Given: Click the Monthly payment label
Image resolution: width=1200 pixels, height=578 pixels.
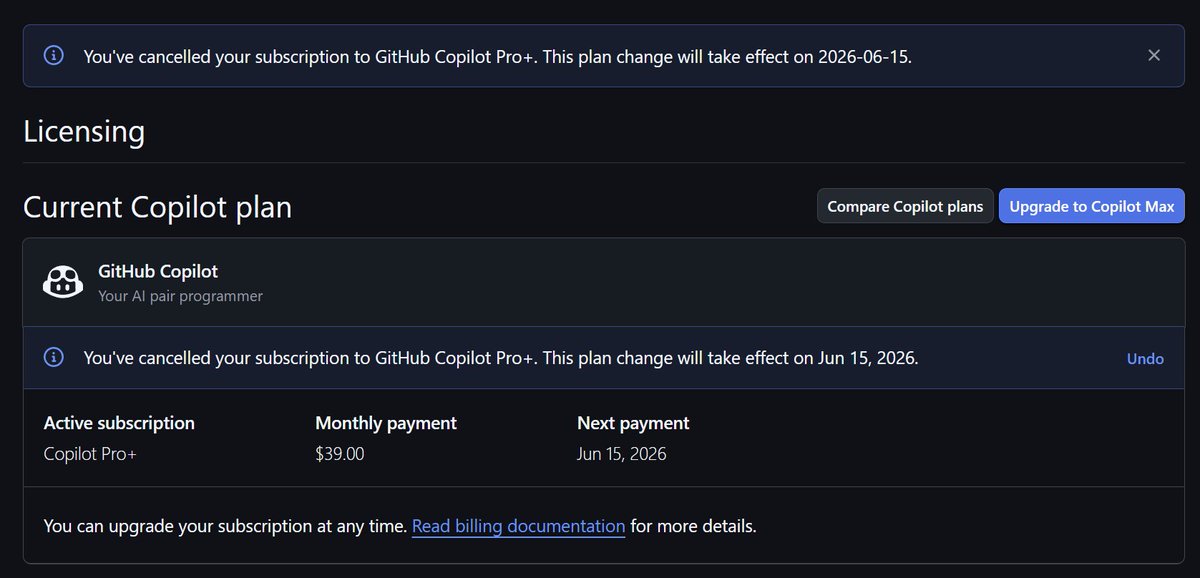Looking at the screenshot, I should click(386, 423).
